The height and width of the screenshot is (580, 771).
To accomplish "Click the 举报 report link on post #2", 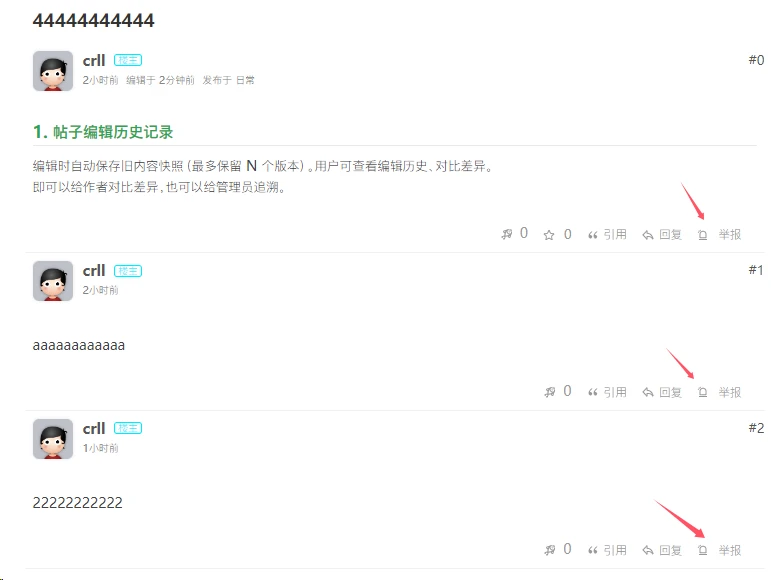I will point(730,550).
